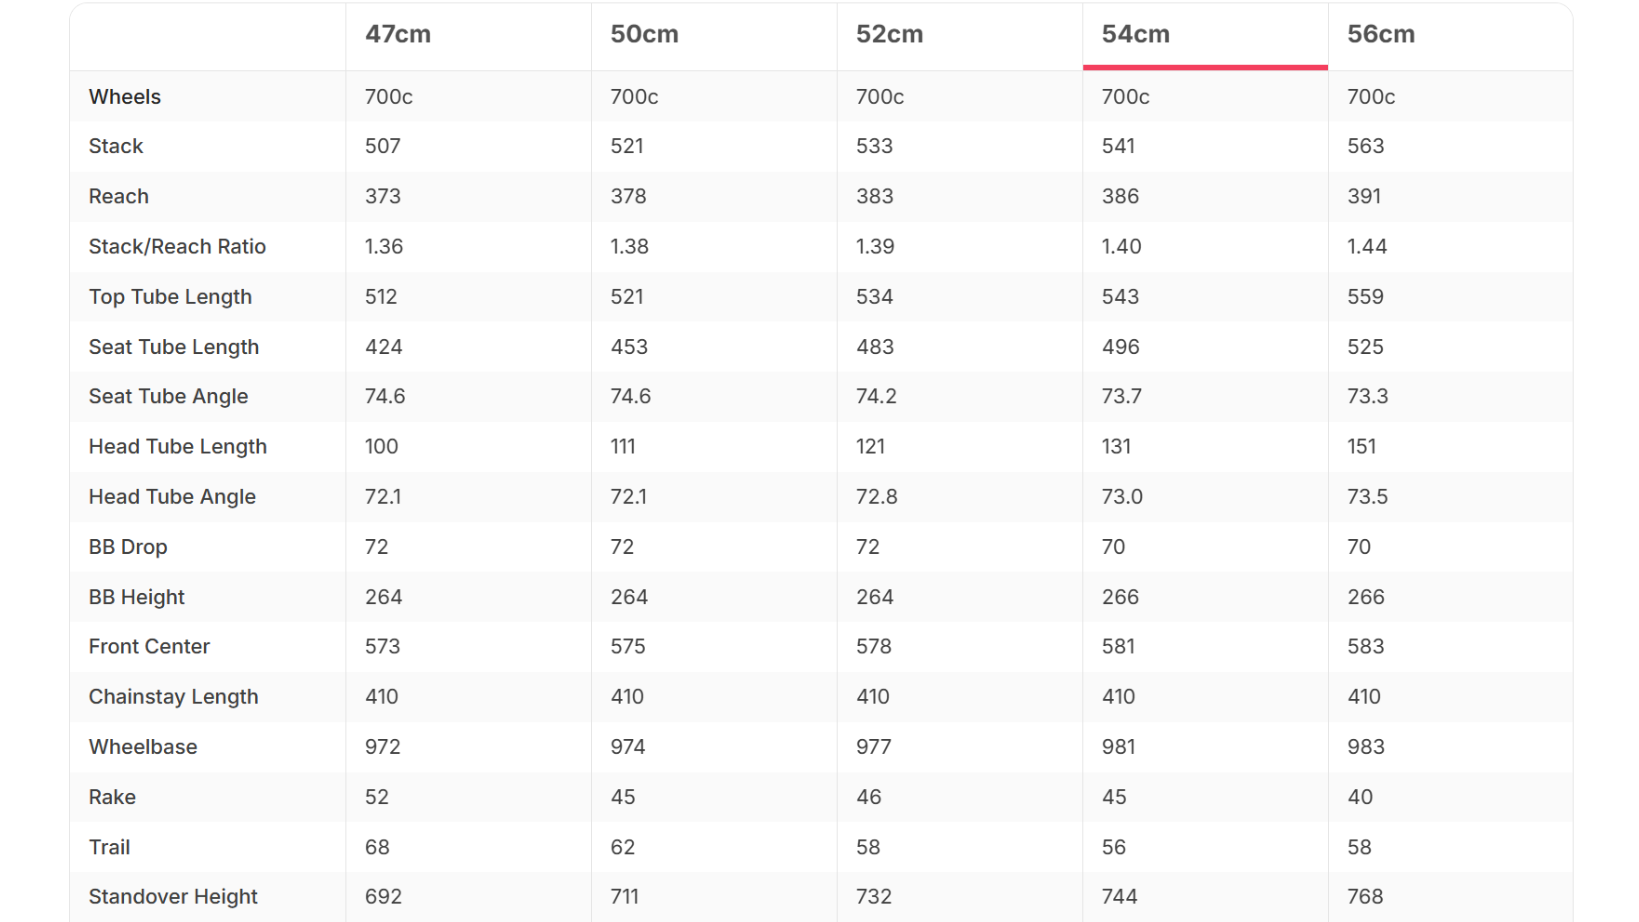Image resolution: width=1639 pixels, height=922 pixels.
Task: Click the 52cm Head Tube Angle 72.8
Action: pos(877,497)
